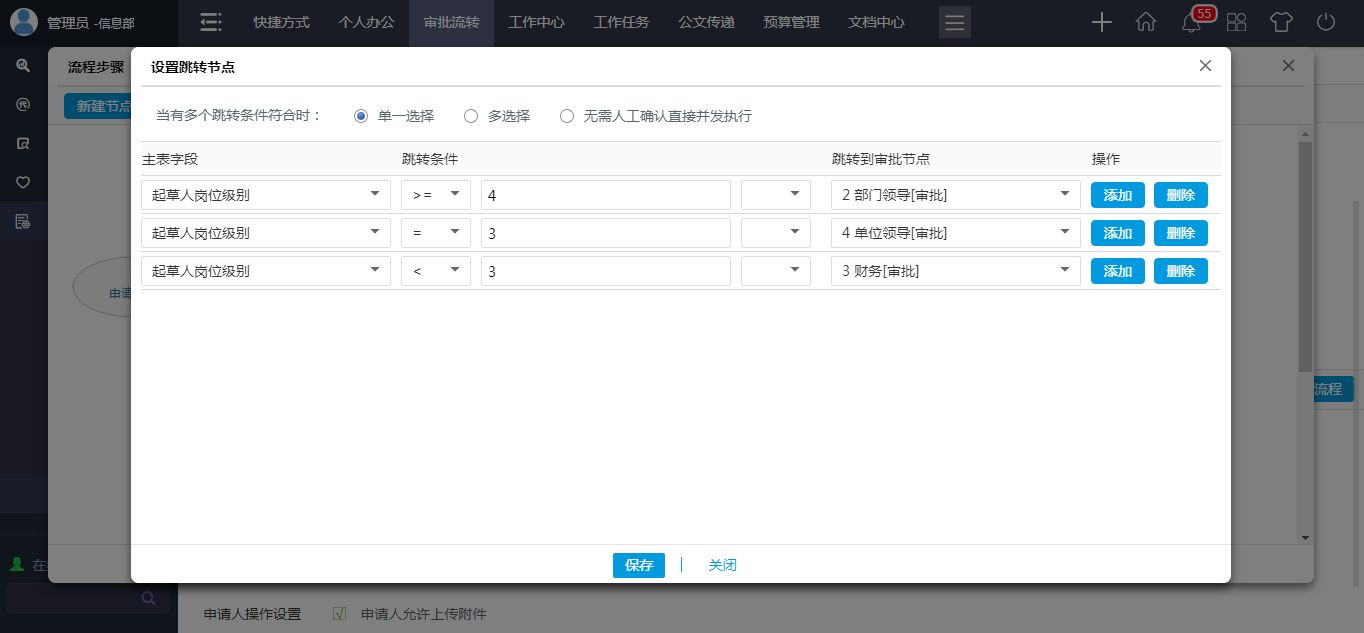Screen dimensions: 1364x633
Task: Click the heart icon in left sidebar
Action: pyautogui.click(x=23, y=182)
